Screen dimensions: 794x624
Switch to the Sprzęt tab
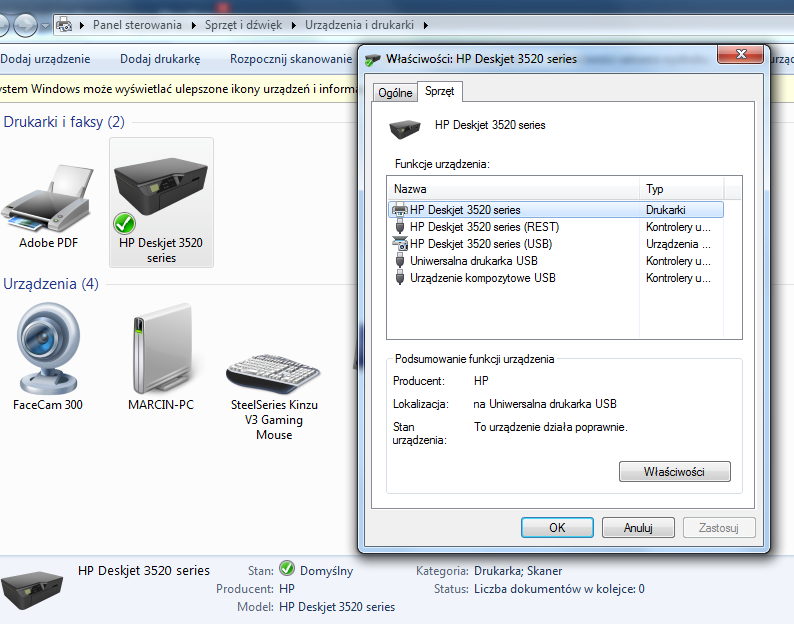click(440, 91)
